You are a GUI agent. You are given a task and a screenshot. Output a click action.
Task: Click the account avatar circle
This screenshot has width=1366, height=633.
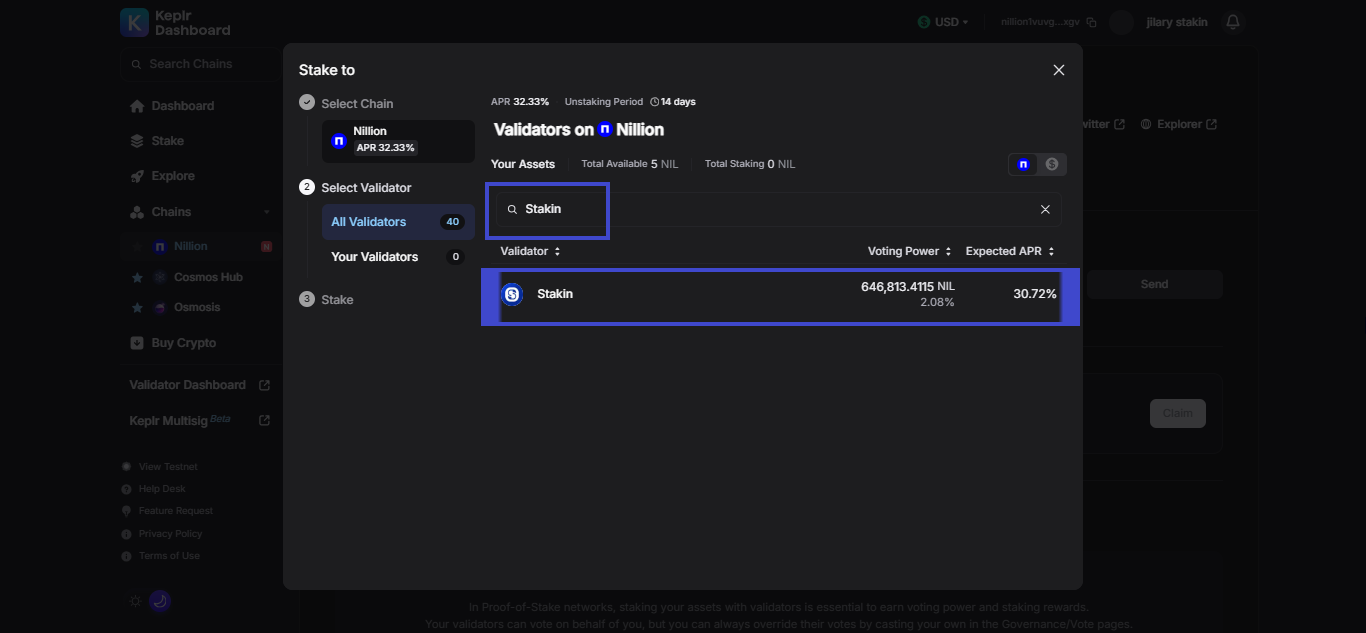(1122, 22)
